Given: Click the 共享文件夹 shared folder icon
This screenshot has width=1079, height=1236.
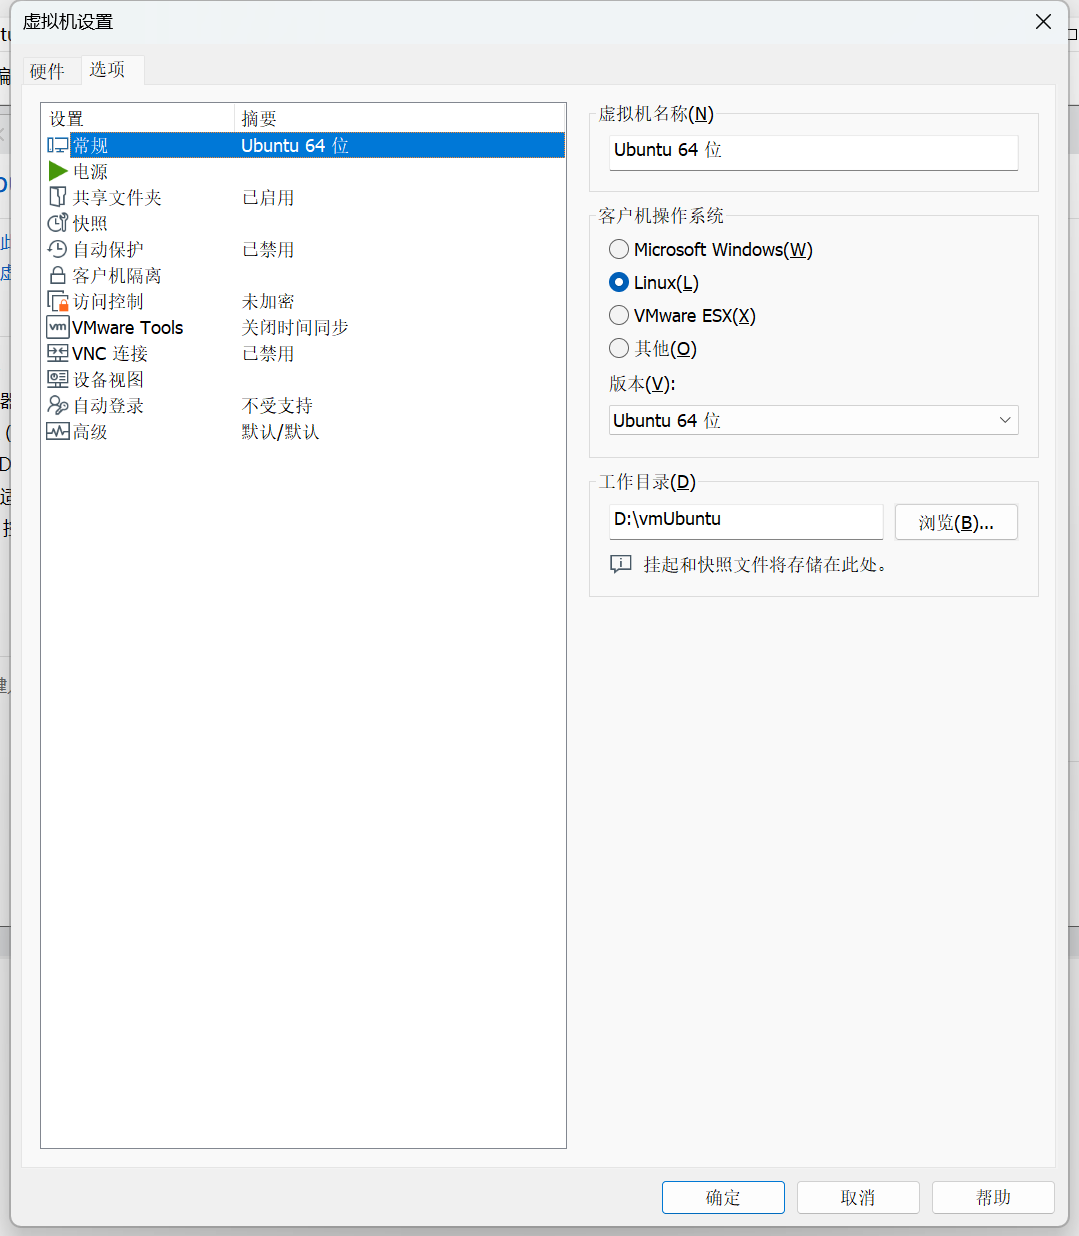Looking at the screenshot, I should pyautogui.click(x=58, y=198).
